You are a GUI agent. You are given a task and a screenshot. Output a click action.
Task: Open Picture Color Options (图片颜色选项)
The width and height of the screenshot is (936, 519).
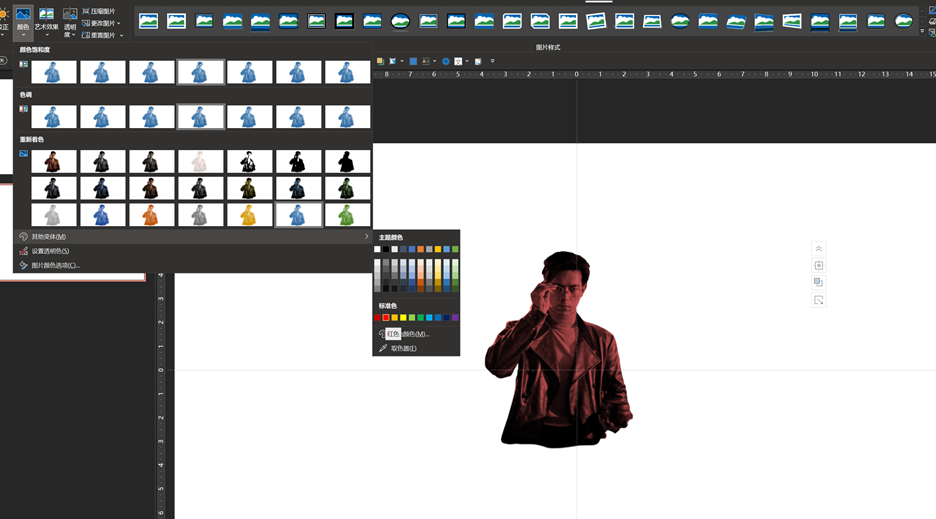click(x=55, y=265)
